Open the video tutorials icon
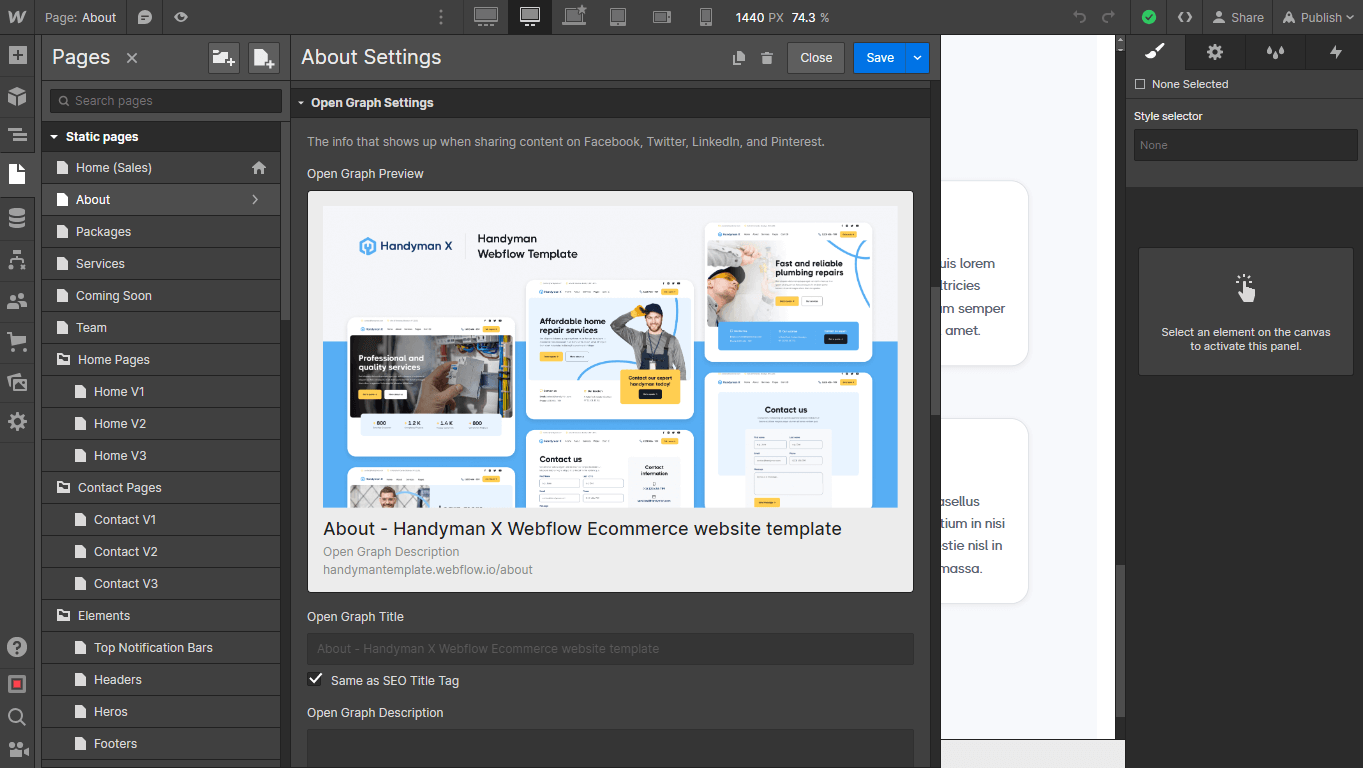Image resolution: width=1363 pixels, height=768 pixels. (x=17, y=749)
